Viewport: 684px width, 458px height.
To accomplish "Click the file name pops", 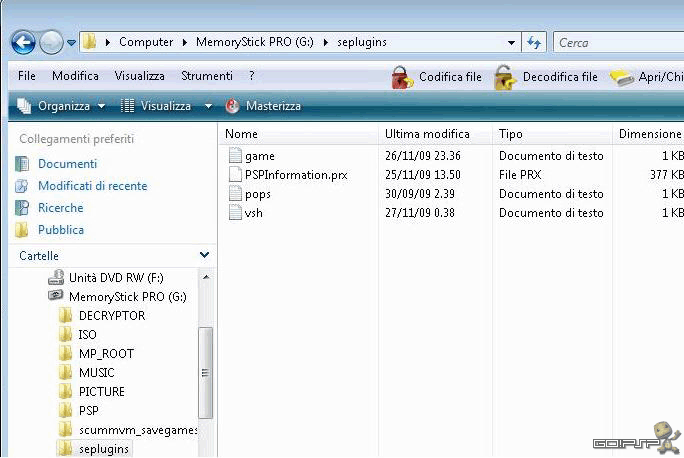I will click(258, 194).
